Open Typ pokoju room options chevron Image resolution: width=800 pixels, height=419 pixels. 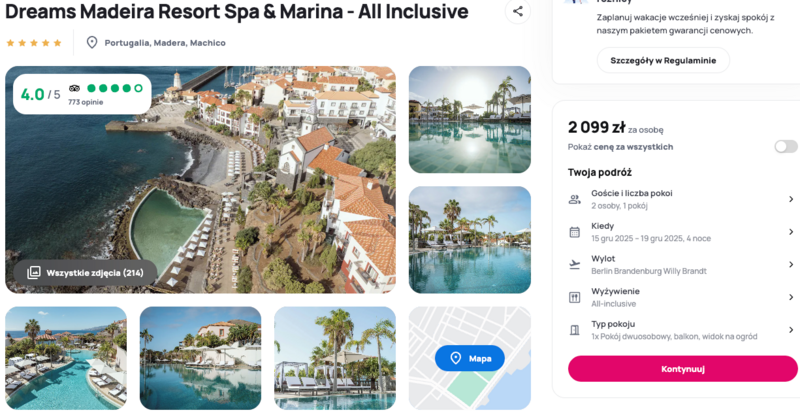[x=790, y=329]
